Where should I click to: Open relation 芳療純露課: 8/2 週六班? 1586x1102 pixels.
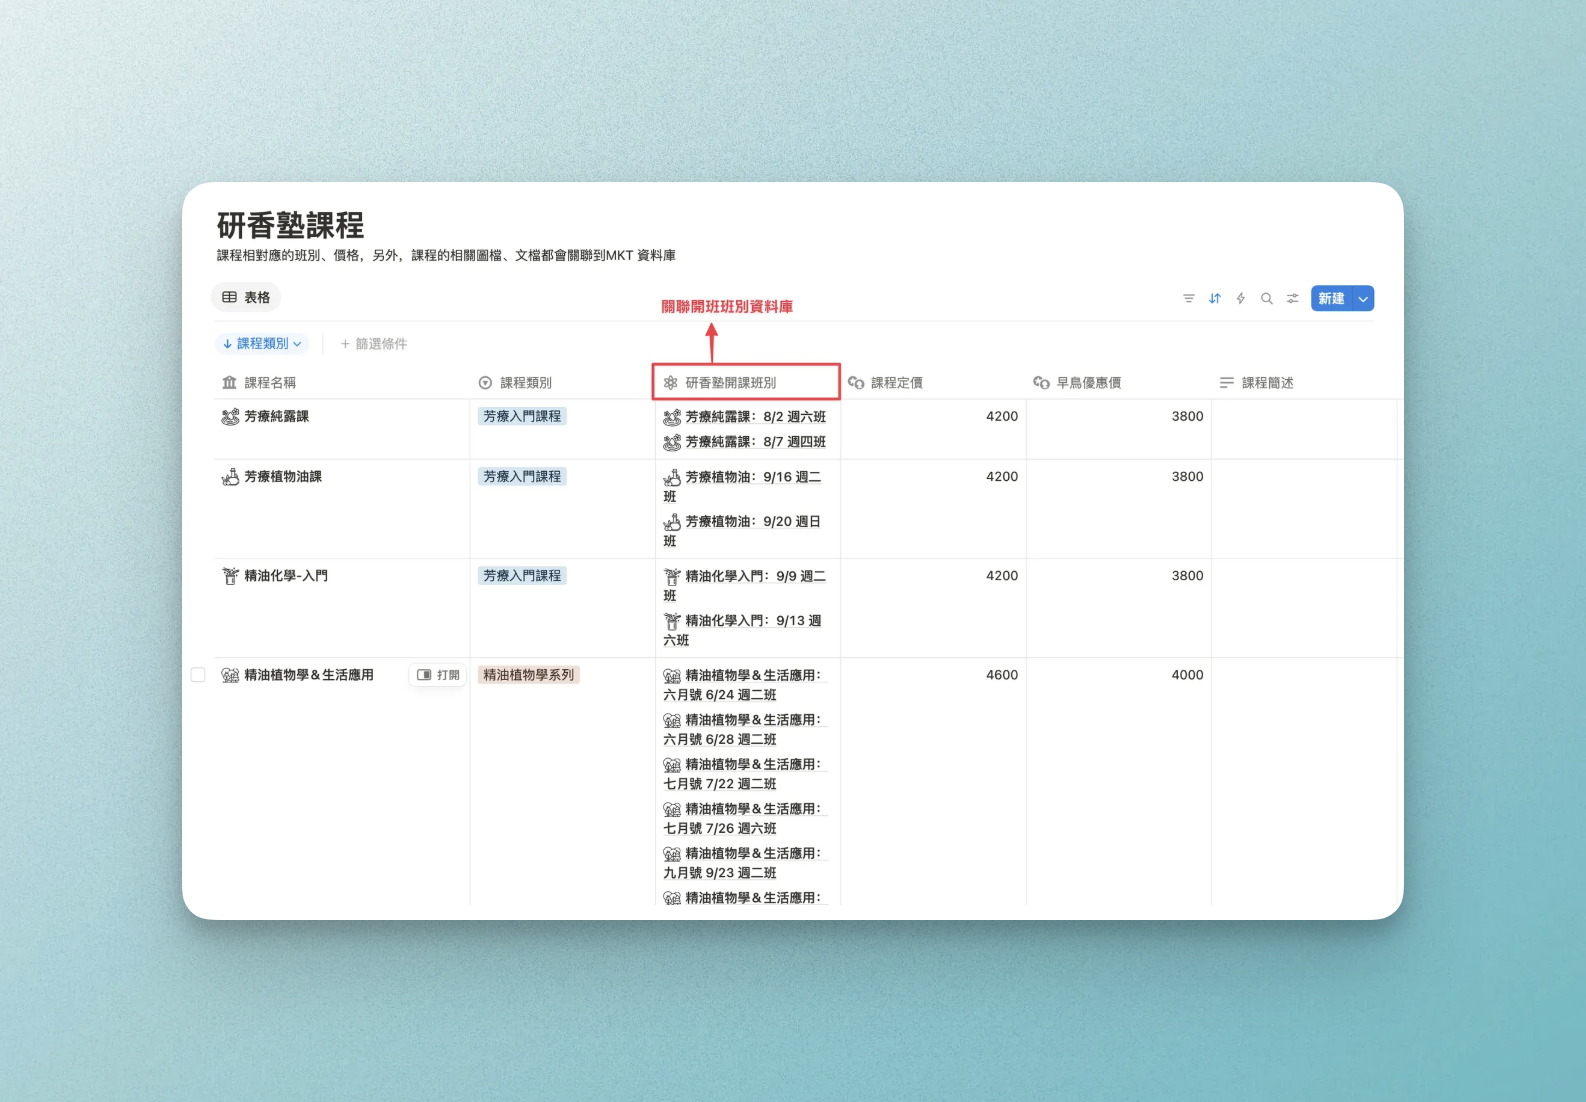pyautogui.click(x=745, y=417)
